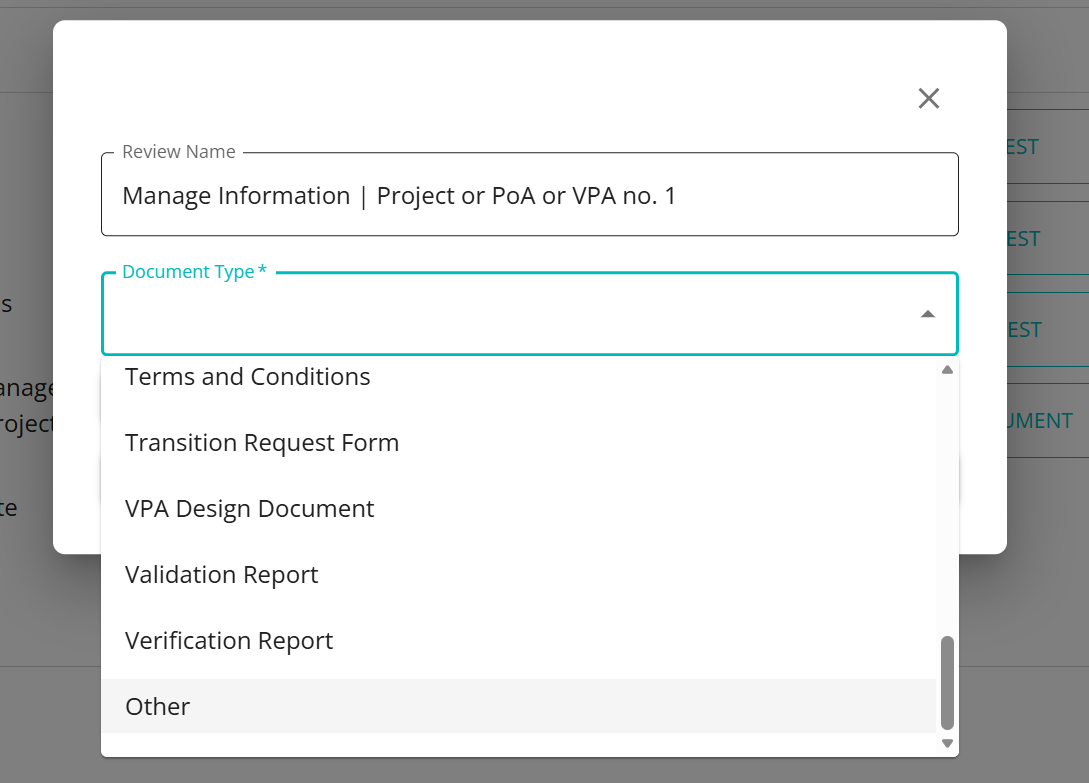Screen dimensions: 1089x783
Task: Click the dropdown list scroll-down arrow
Action: click(x=947, y=743)
